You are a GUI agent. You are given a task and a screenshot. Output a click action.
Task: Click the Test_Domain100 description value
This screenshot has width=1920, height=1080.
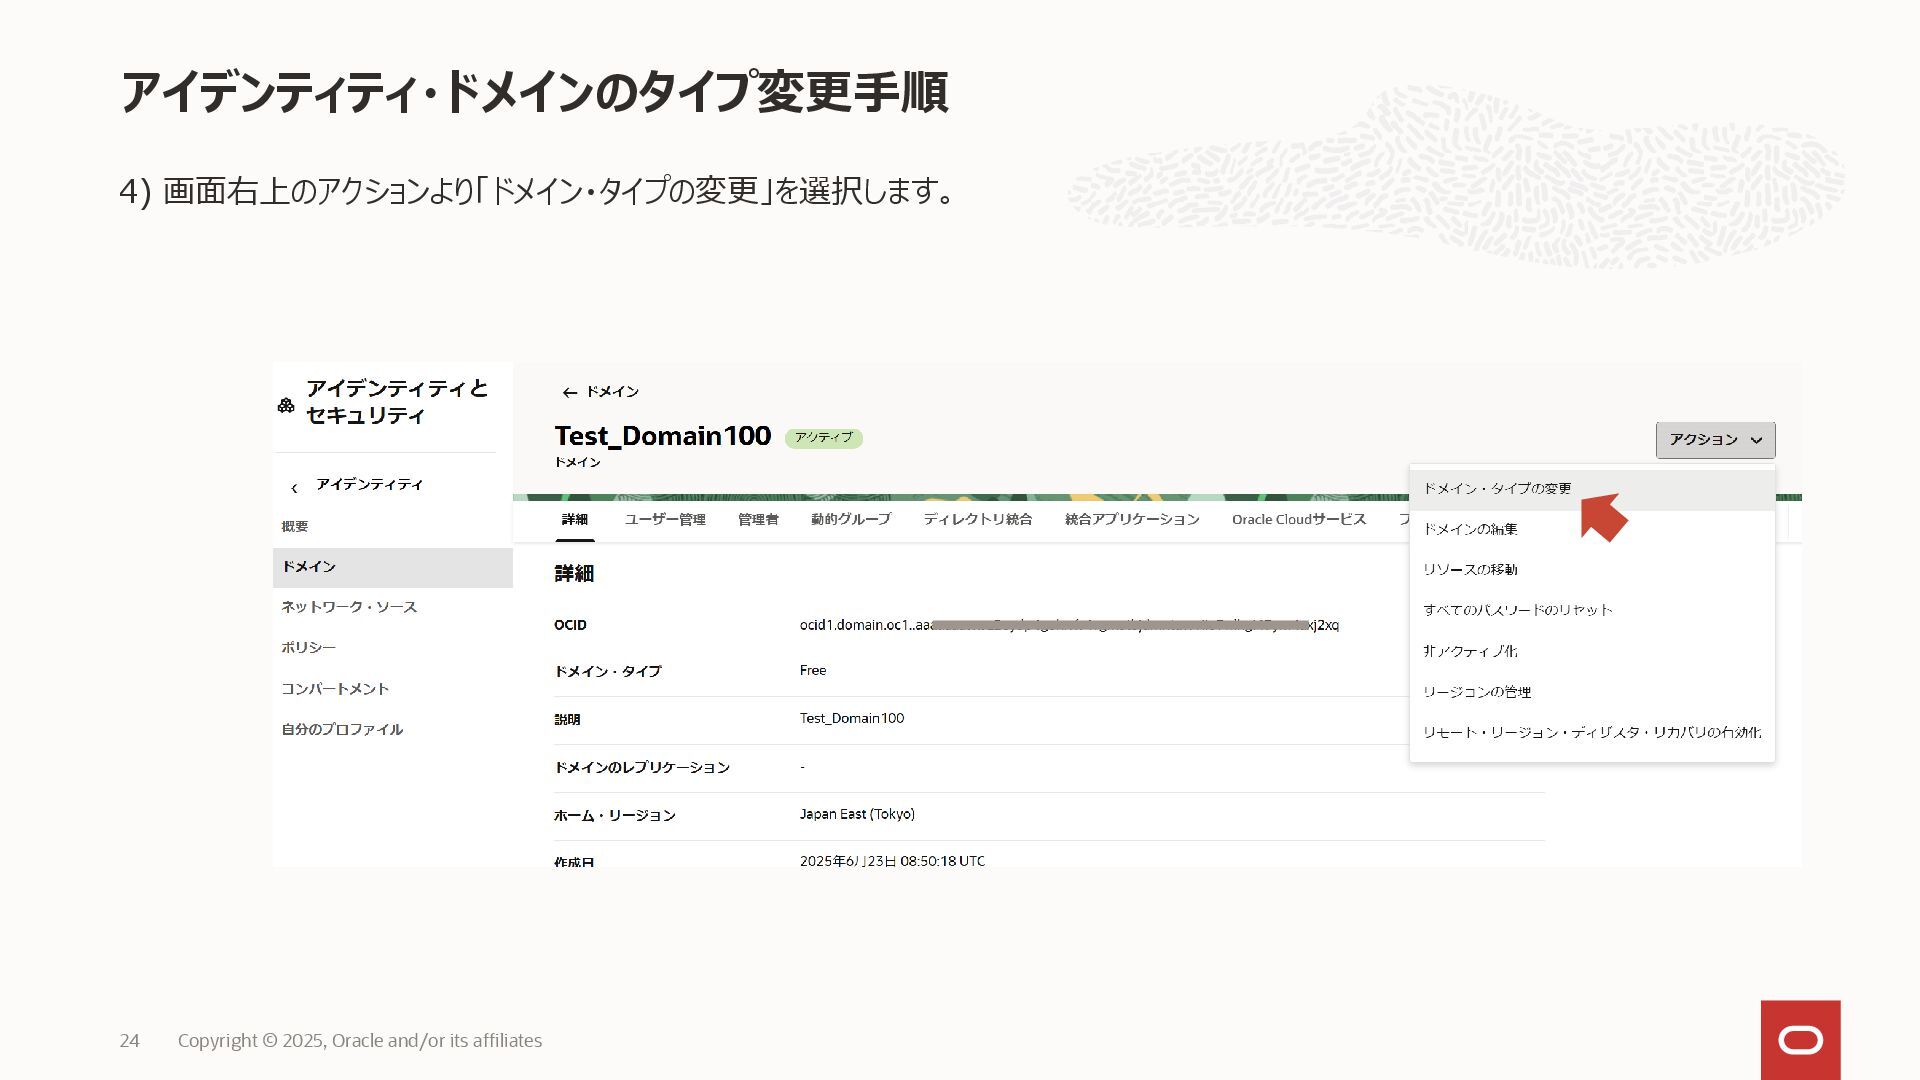(852, 719)
